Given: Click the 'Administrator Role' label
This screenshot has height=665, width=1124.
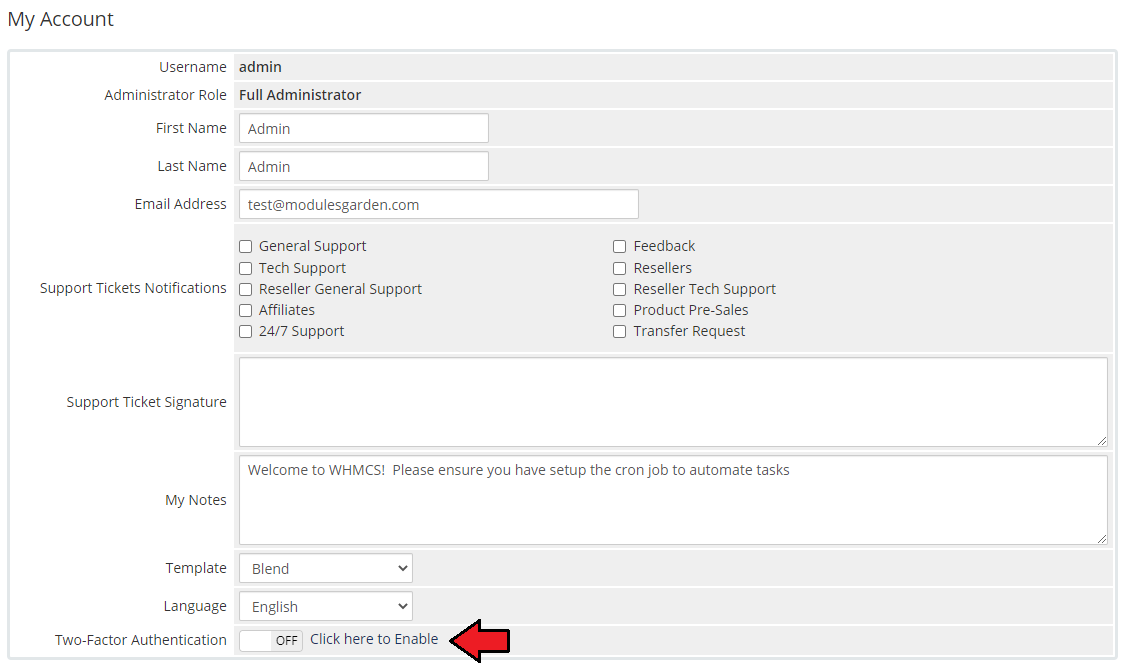Looking at the screenshot, I should tap(166, 95).
